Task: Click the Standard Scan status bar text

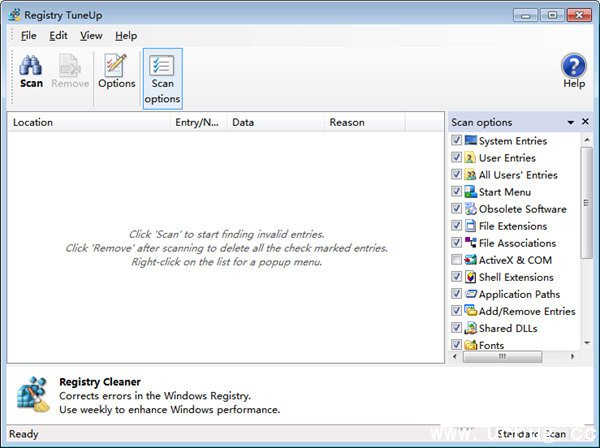Action: [x=532, y=434]
